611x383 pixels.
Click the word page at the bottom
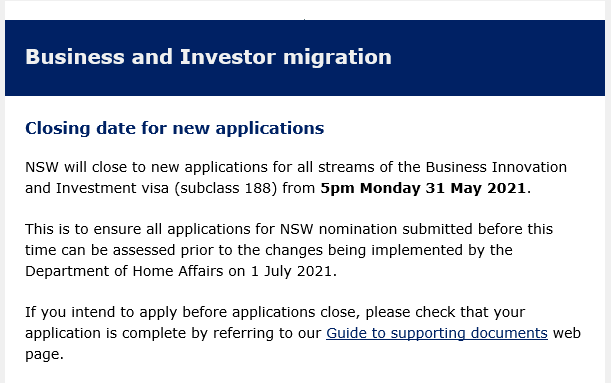click(x=42, y=355)
